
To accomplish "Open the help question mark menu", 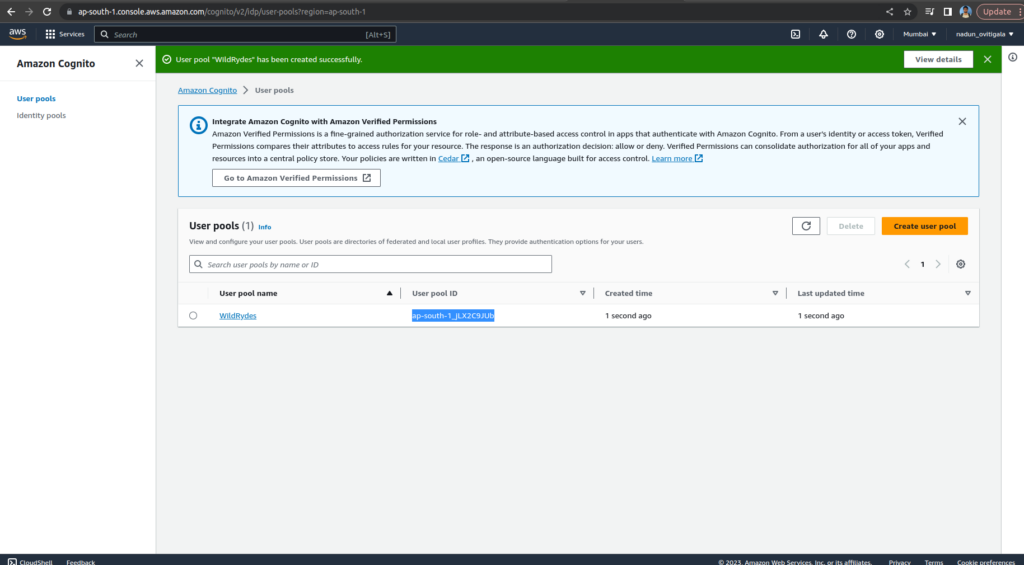I will [852, 34].
